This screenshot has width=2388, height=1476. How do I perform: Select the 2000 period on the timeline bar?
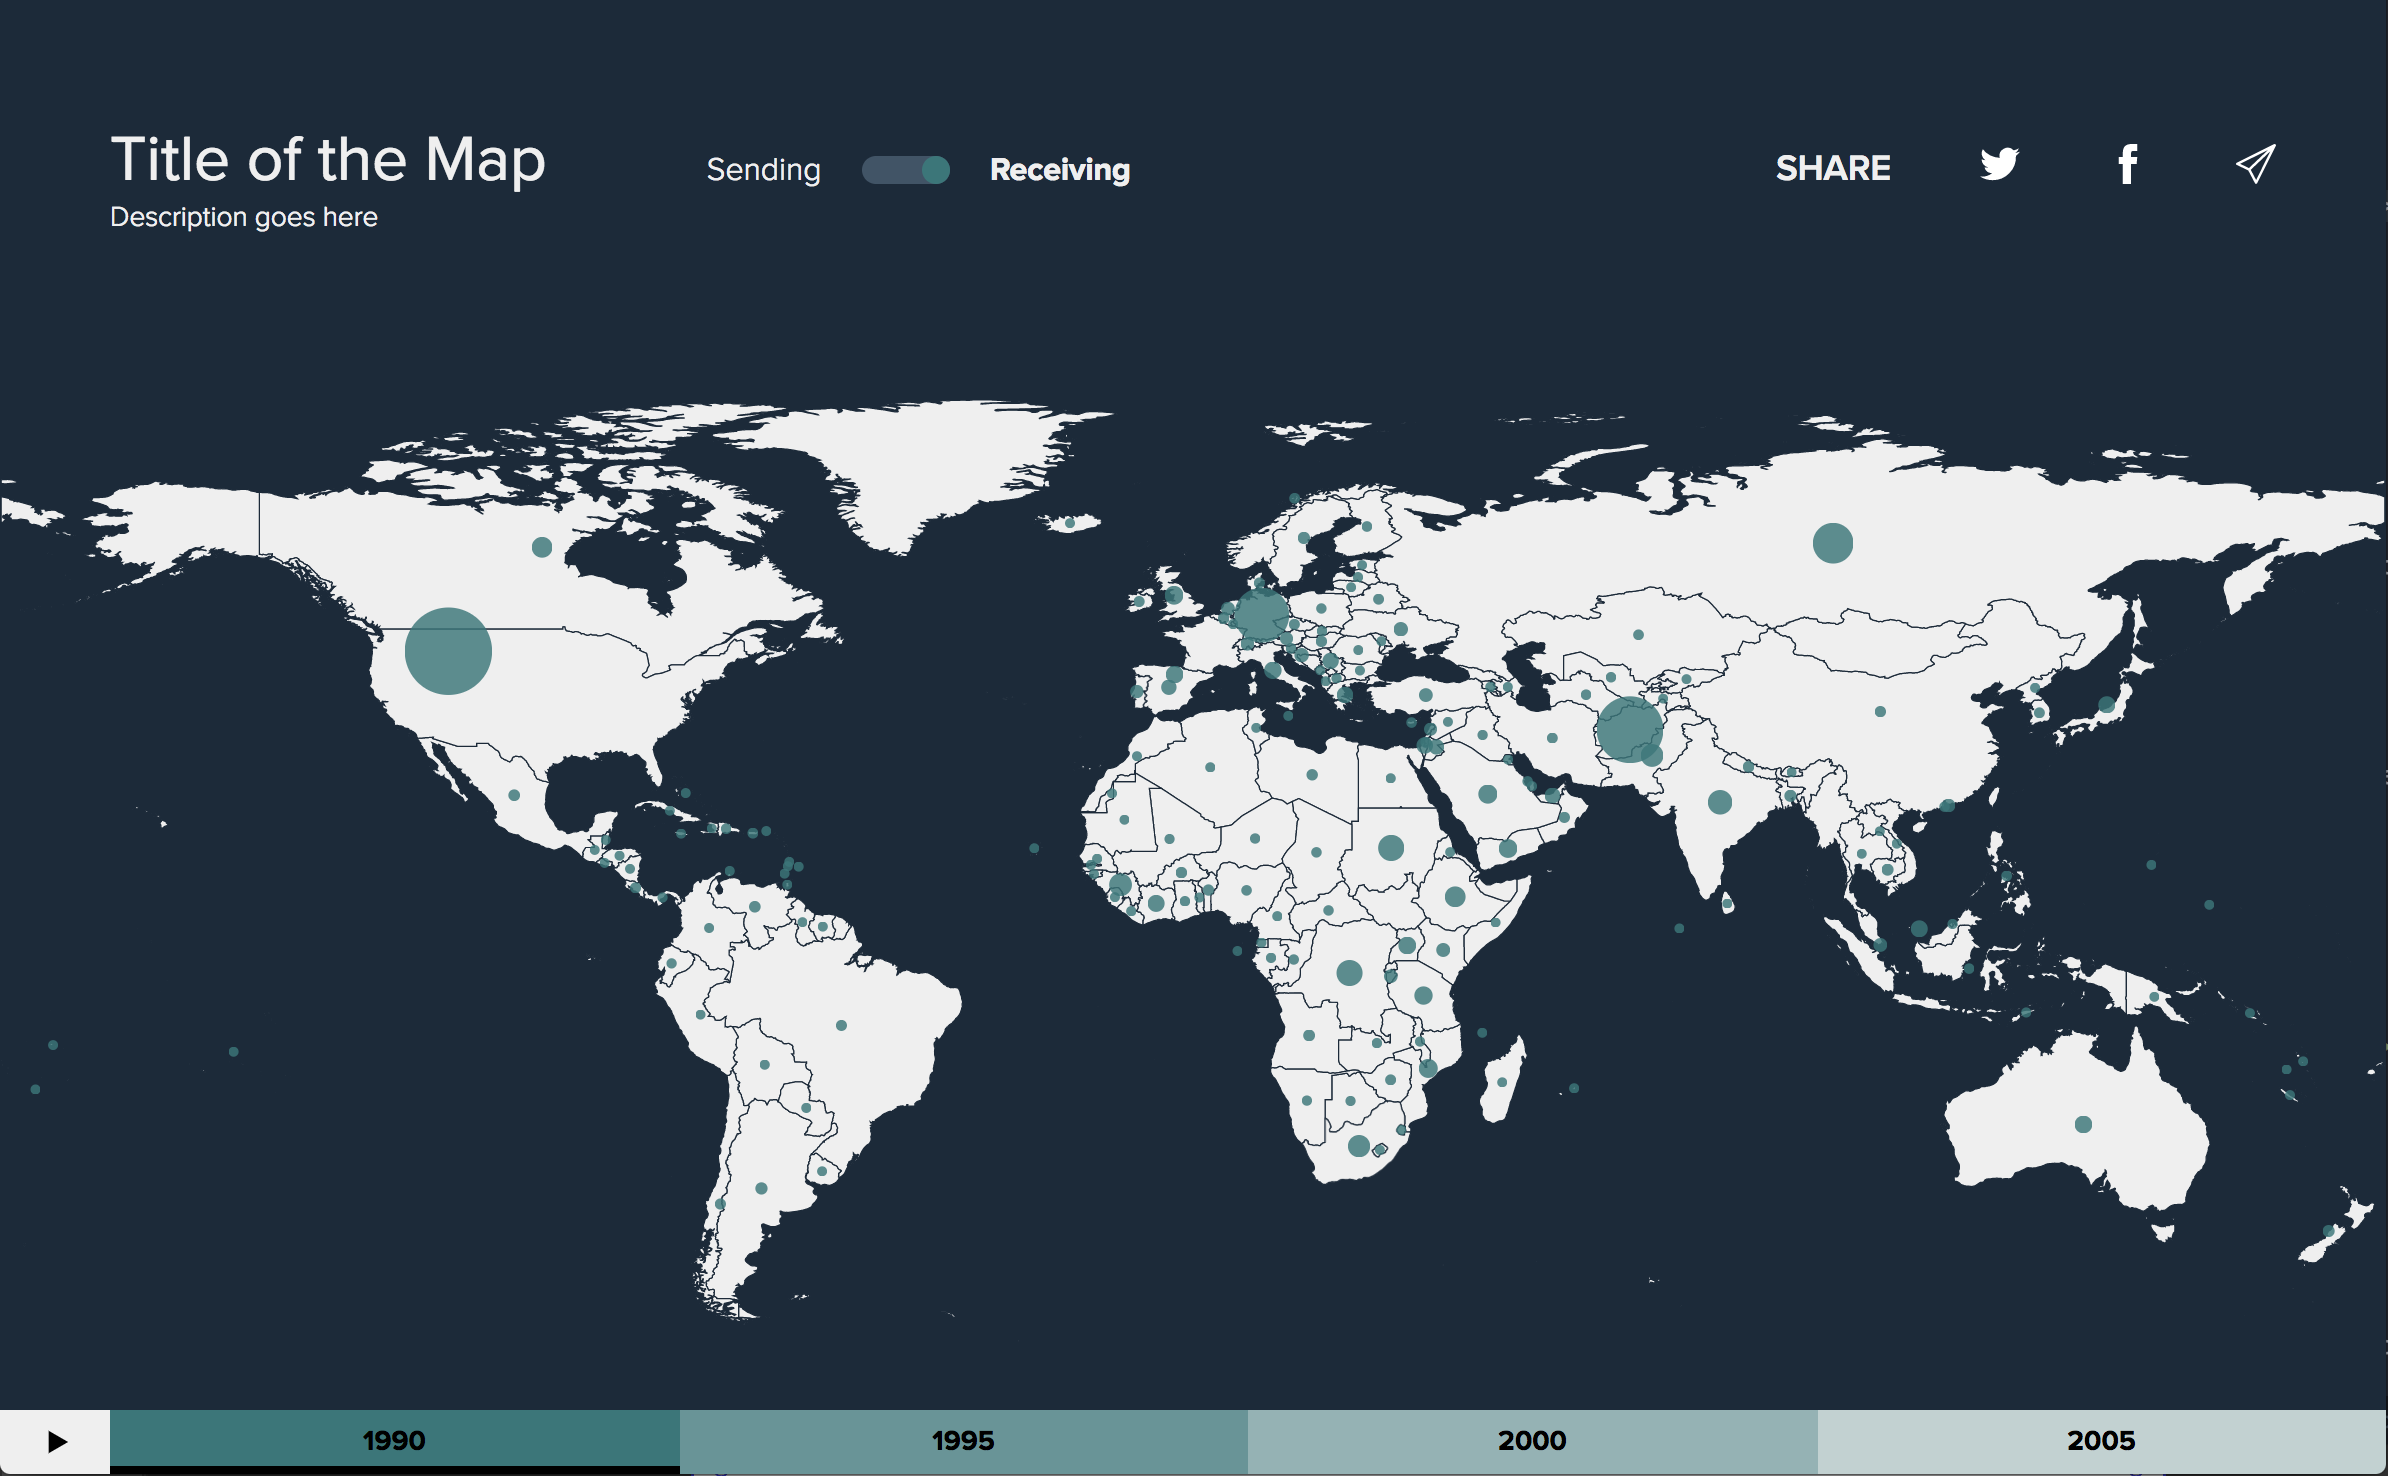[x=1532, y=1440]
